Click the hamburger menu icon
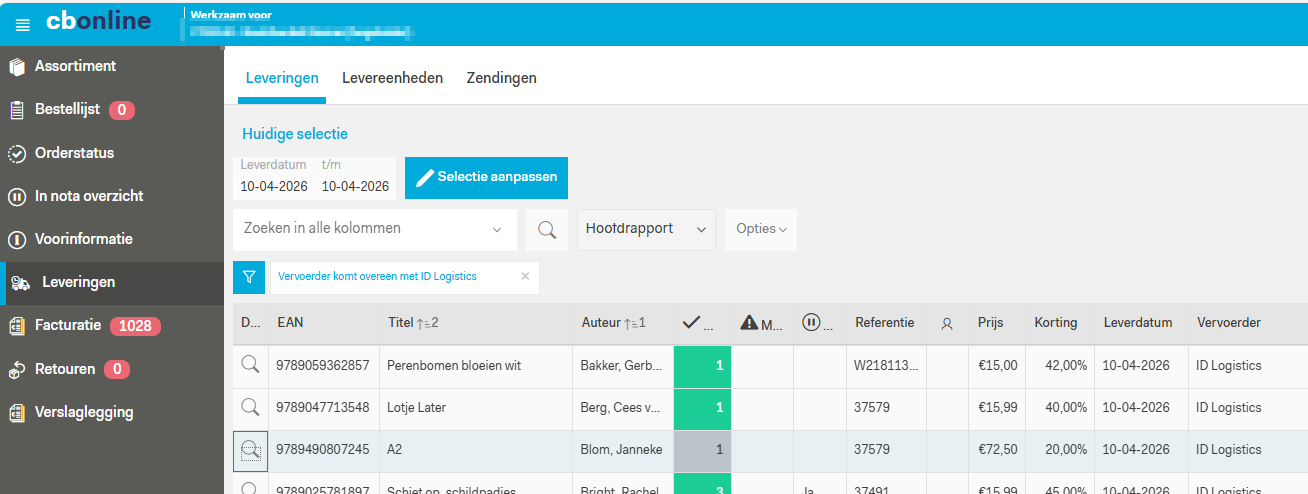The height and width of the screenshot is (494, 1308). tap(22, 24)
